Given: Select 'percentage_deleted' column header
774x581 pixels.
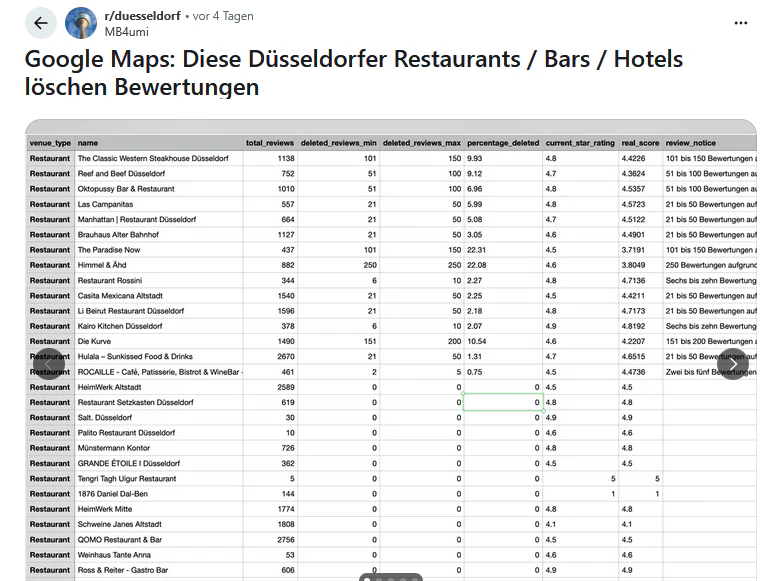Looking at the screenshot, I should coord(503,143).
